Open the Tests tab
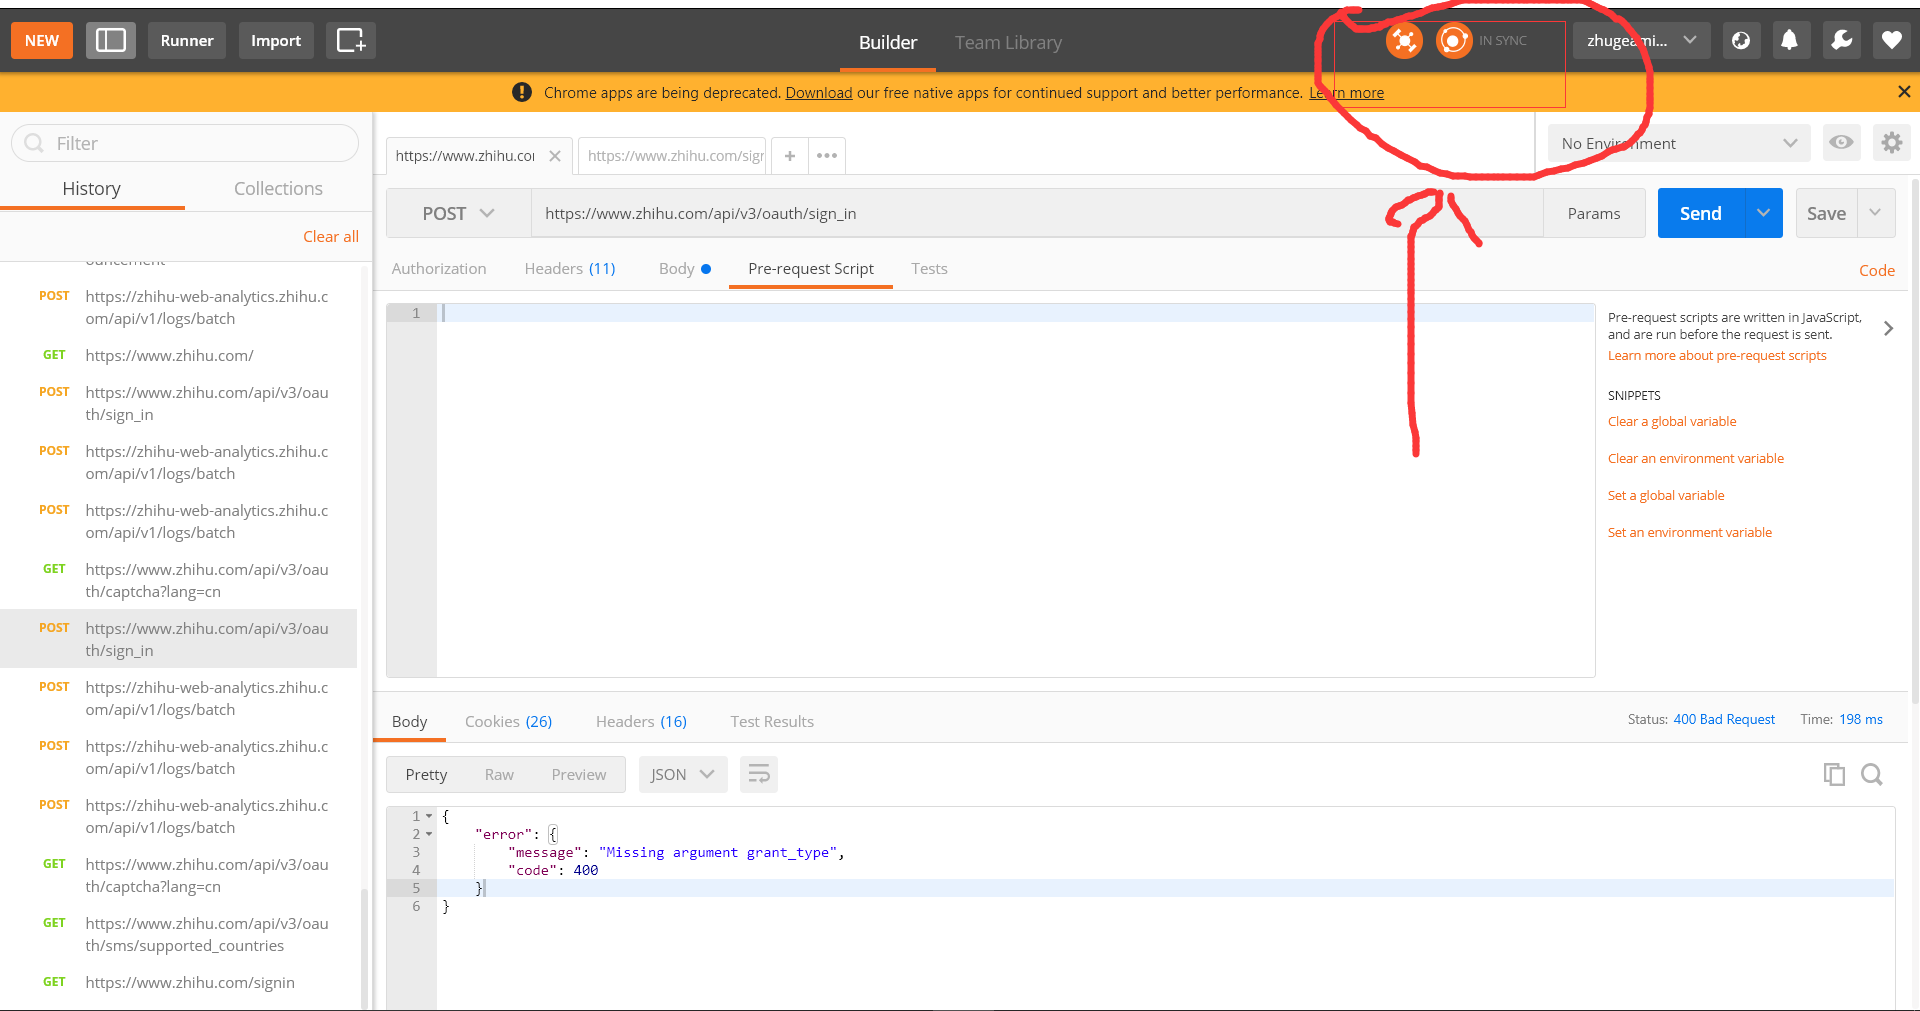The height and width of the screenshot is (1011, 1920). 929,268
